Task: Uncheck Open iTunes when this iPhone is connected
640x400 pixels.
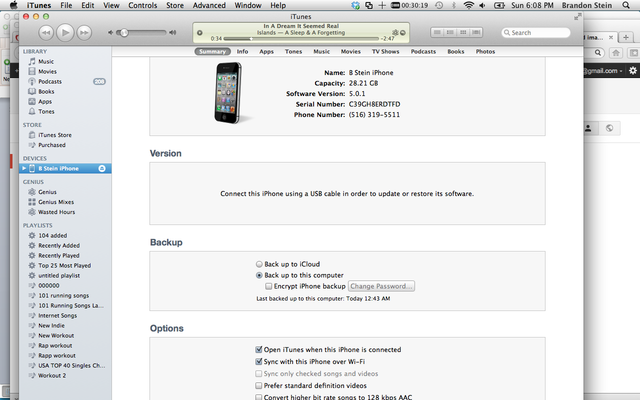Action: click(x=258, y=350)
